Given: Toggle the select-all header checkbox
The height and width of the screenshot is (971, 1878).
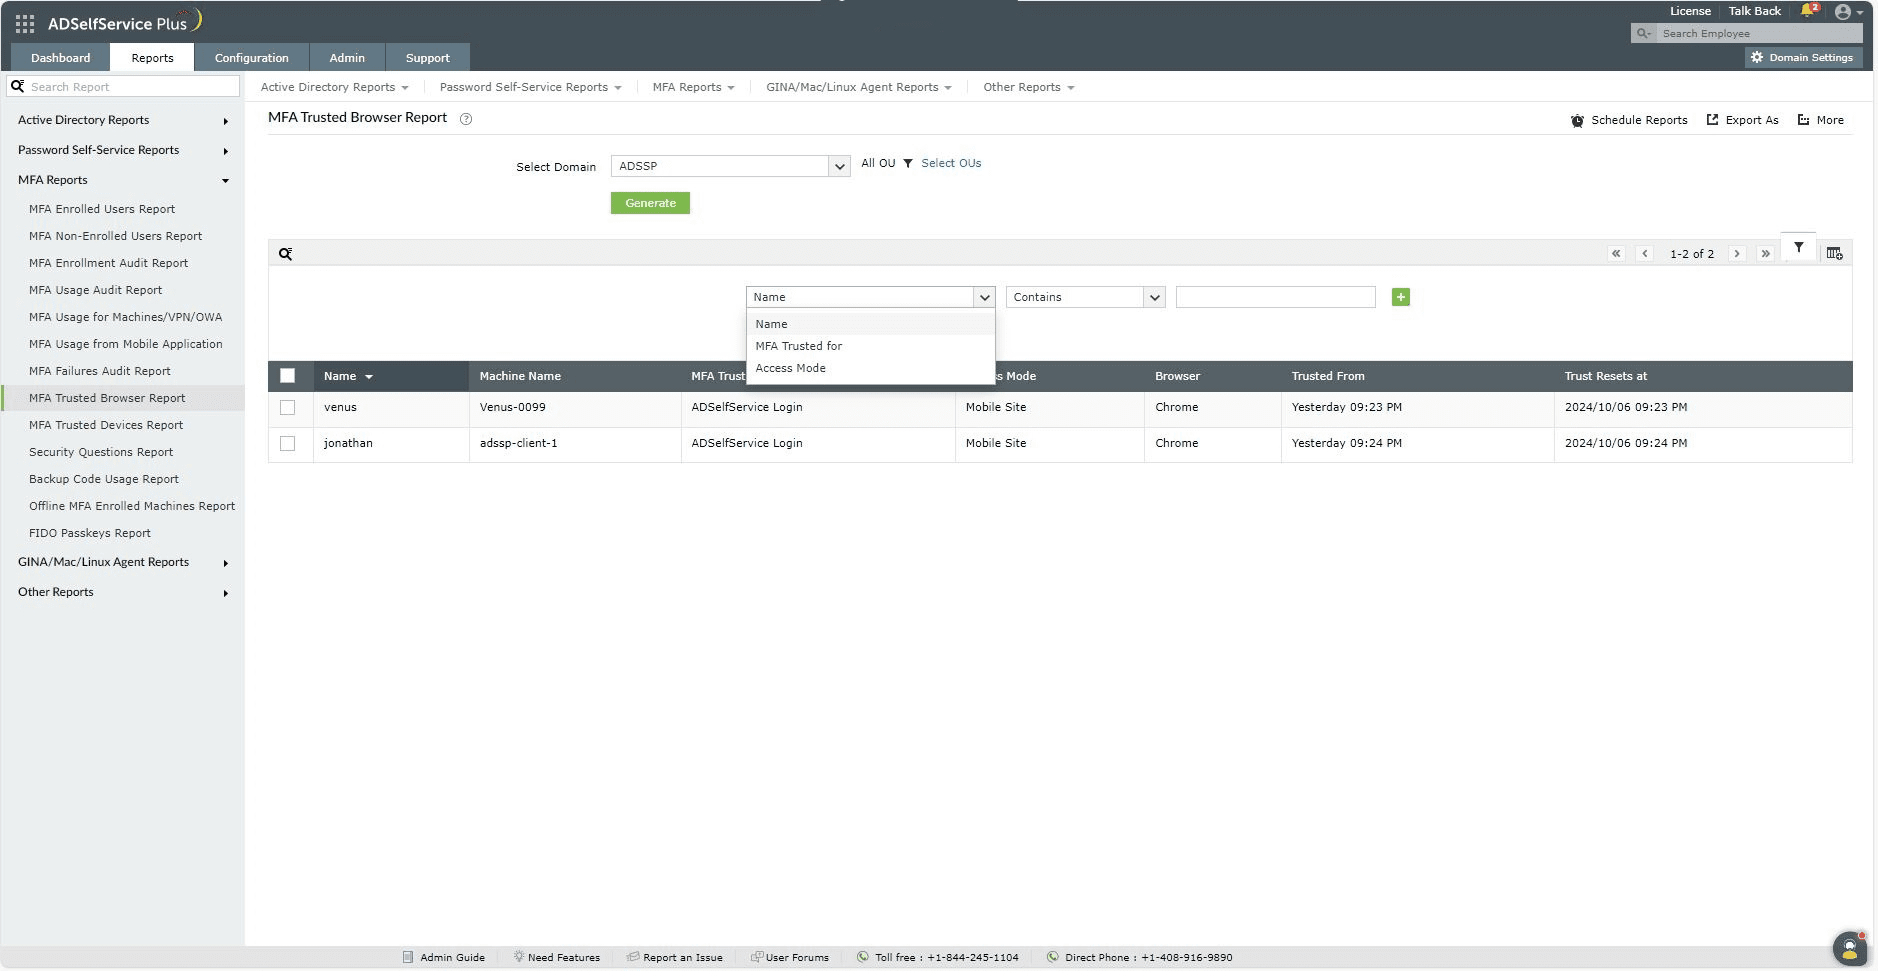Looking at the screenshot, I should (x=288, y=376).
